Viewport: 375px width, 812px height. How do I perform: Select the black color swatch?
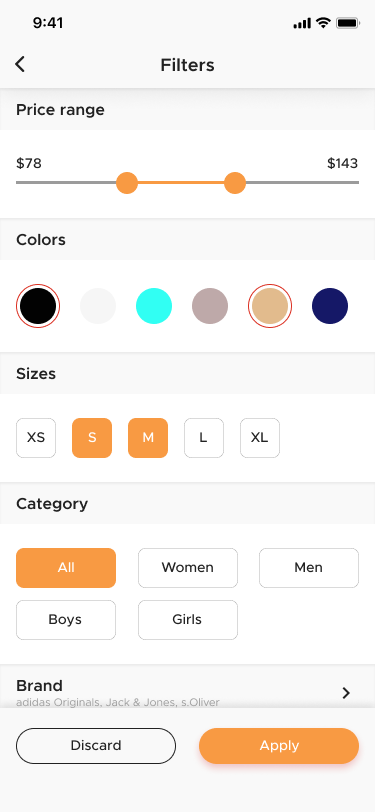(38, 306)
